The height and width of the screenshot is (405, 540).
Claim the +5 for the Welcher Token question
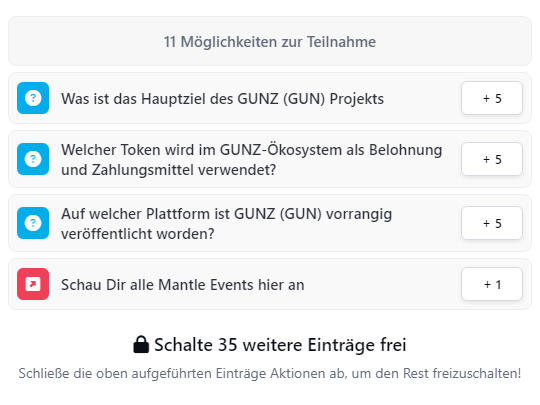pos(492,159)
